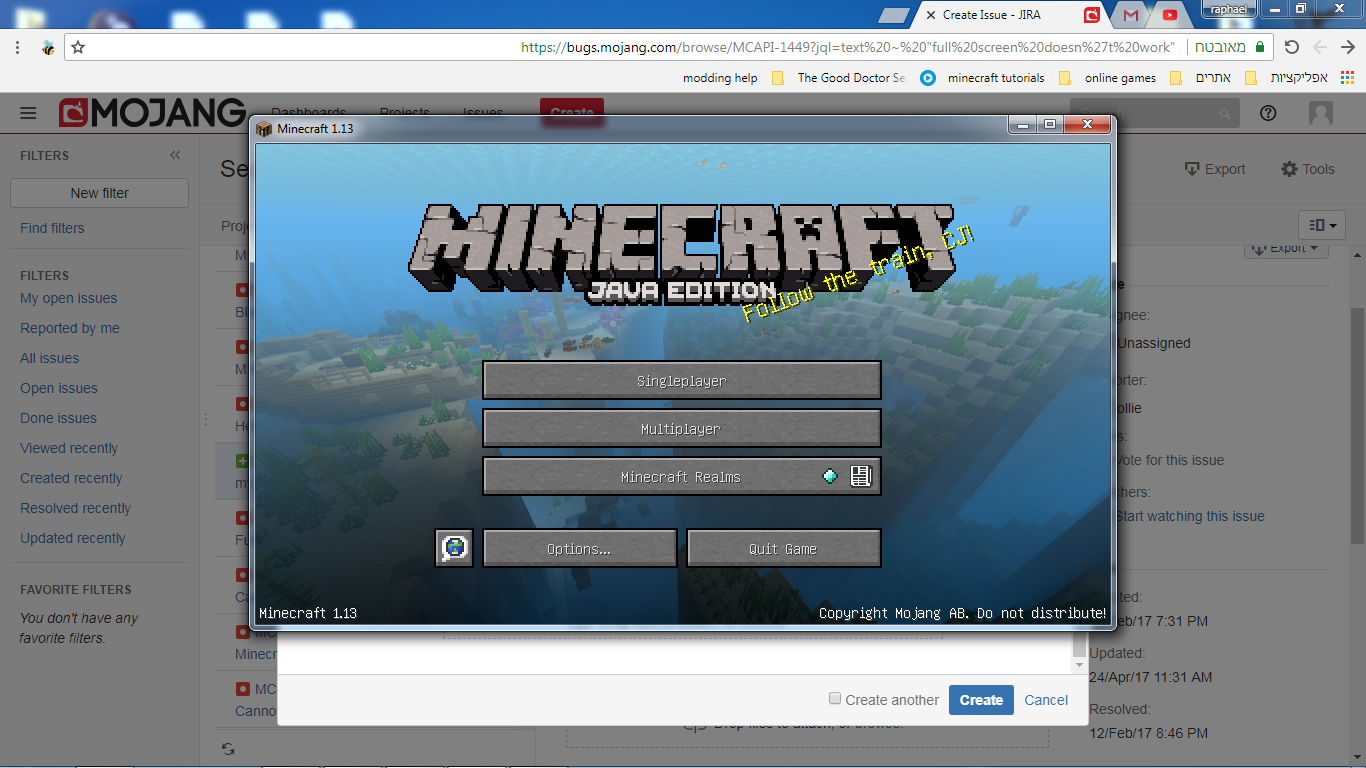The width and height of the screenshot is (1366, 768).
Task: Collapse the JIRA filters sidebar
Action: (x=175, y=155)
